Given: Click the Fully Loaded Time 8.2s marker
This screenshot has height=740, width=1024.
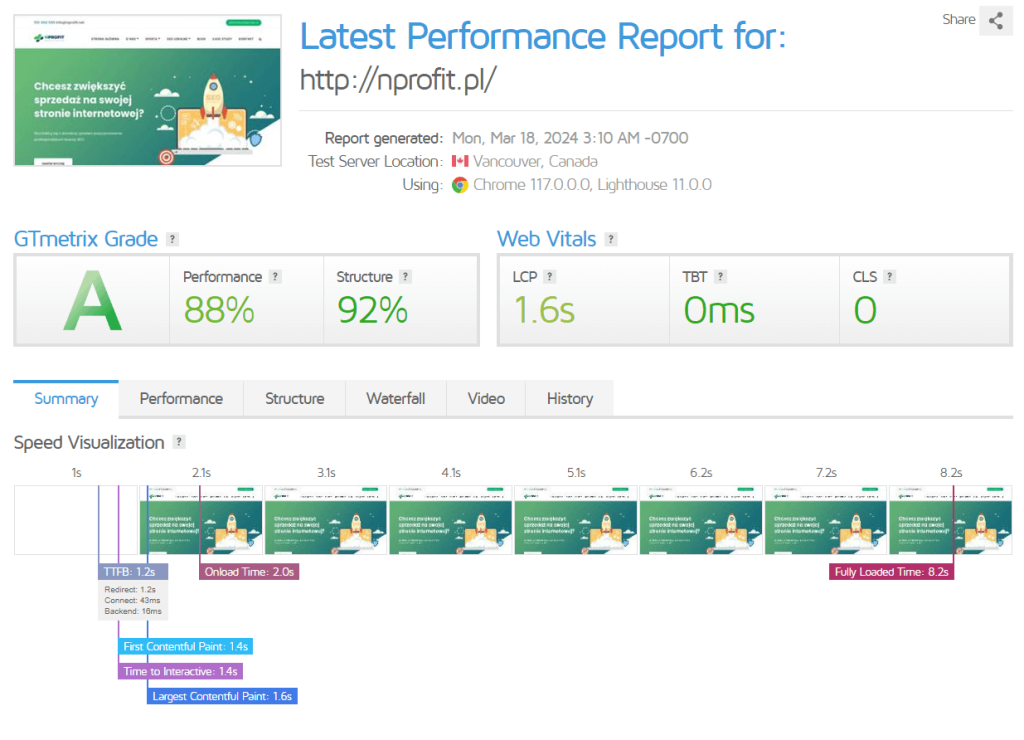Looking at the screenshot, I should (x=890, y=572).
